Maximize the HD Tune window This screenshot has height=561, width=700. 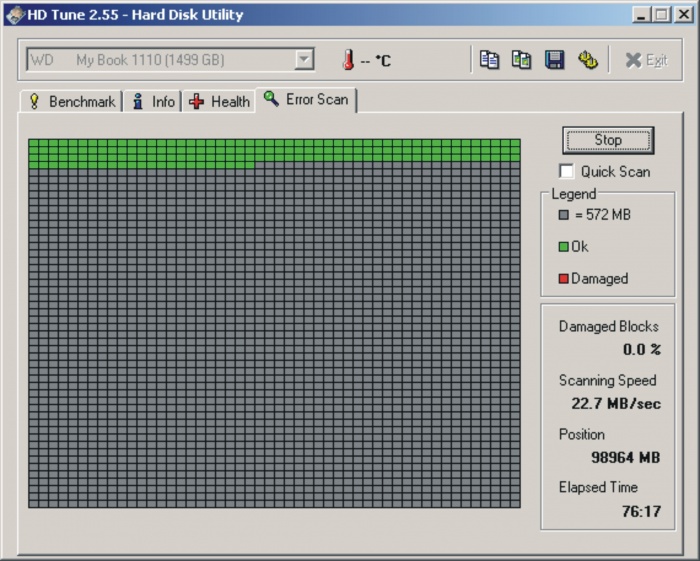(x=662, y=15)
